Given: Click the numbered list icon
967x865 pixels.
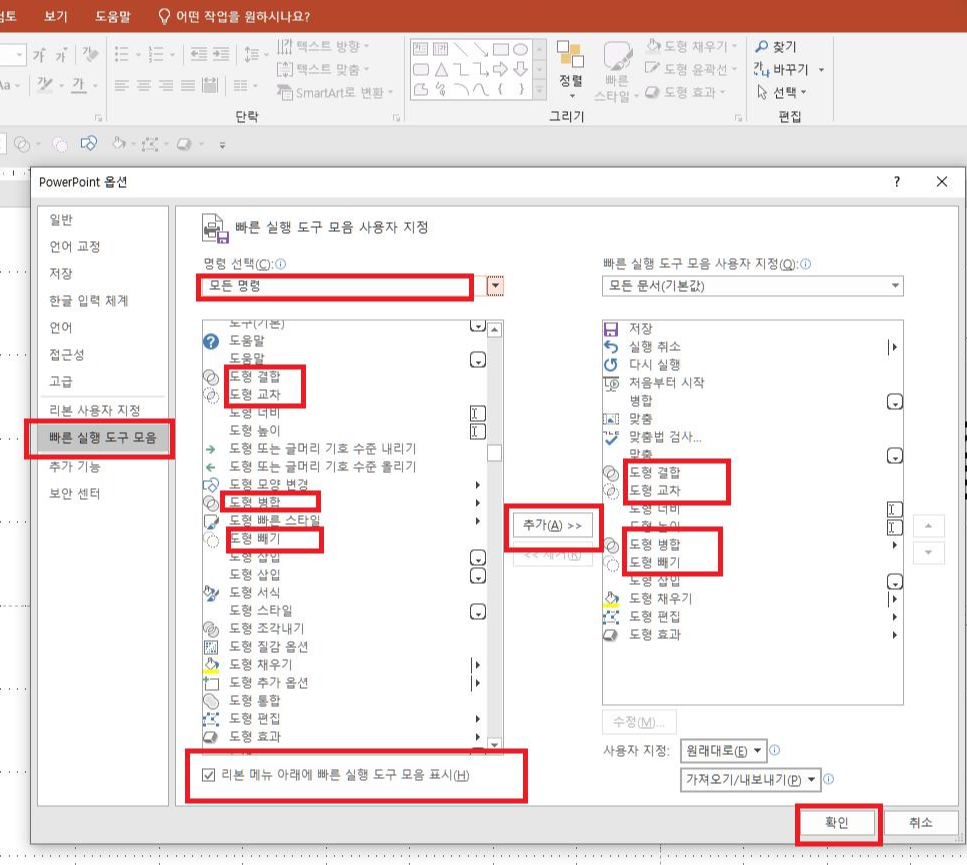Looking at the screenshot, I should pos(156,54).
